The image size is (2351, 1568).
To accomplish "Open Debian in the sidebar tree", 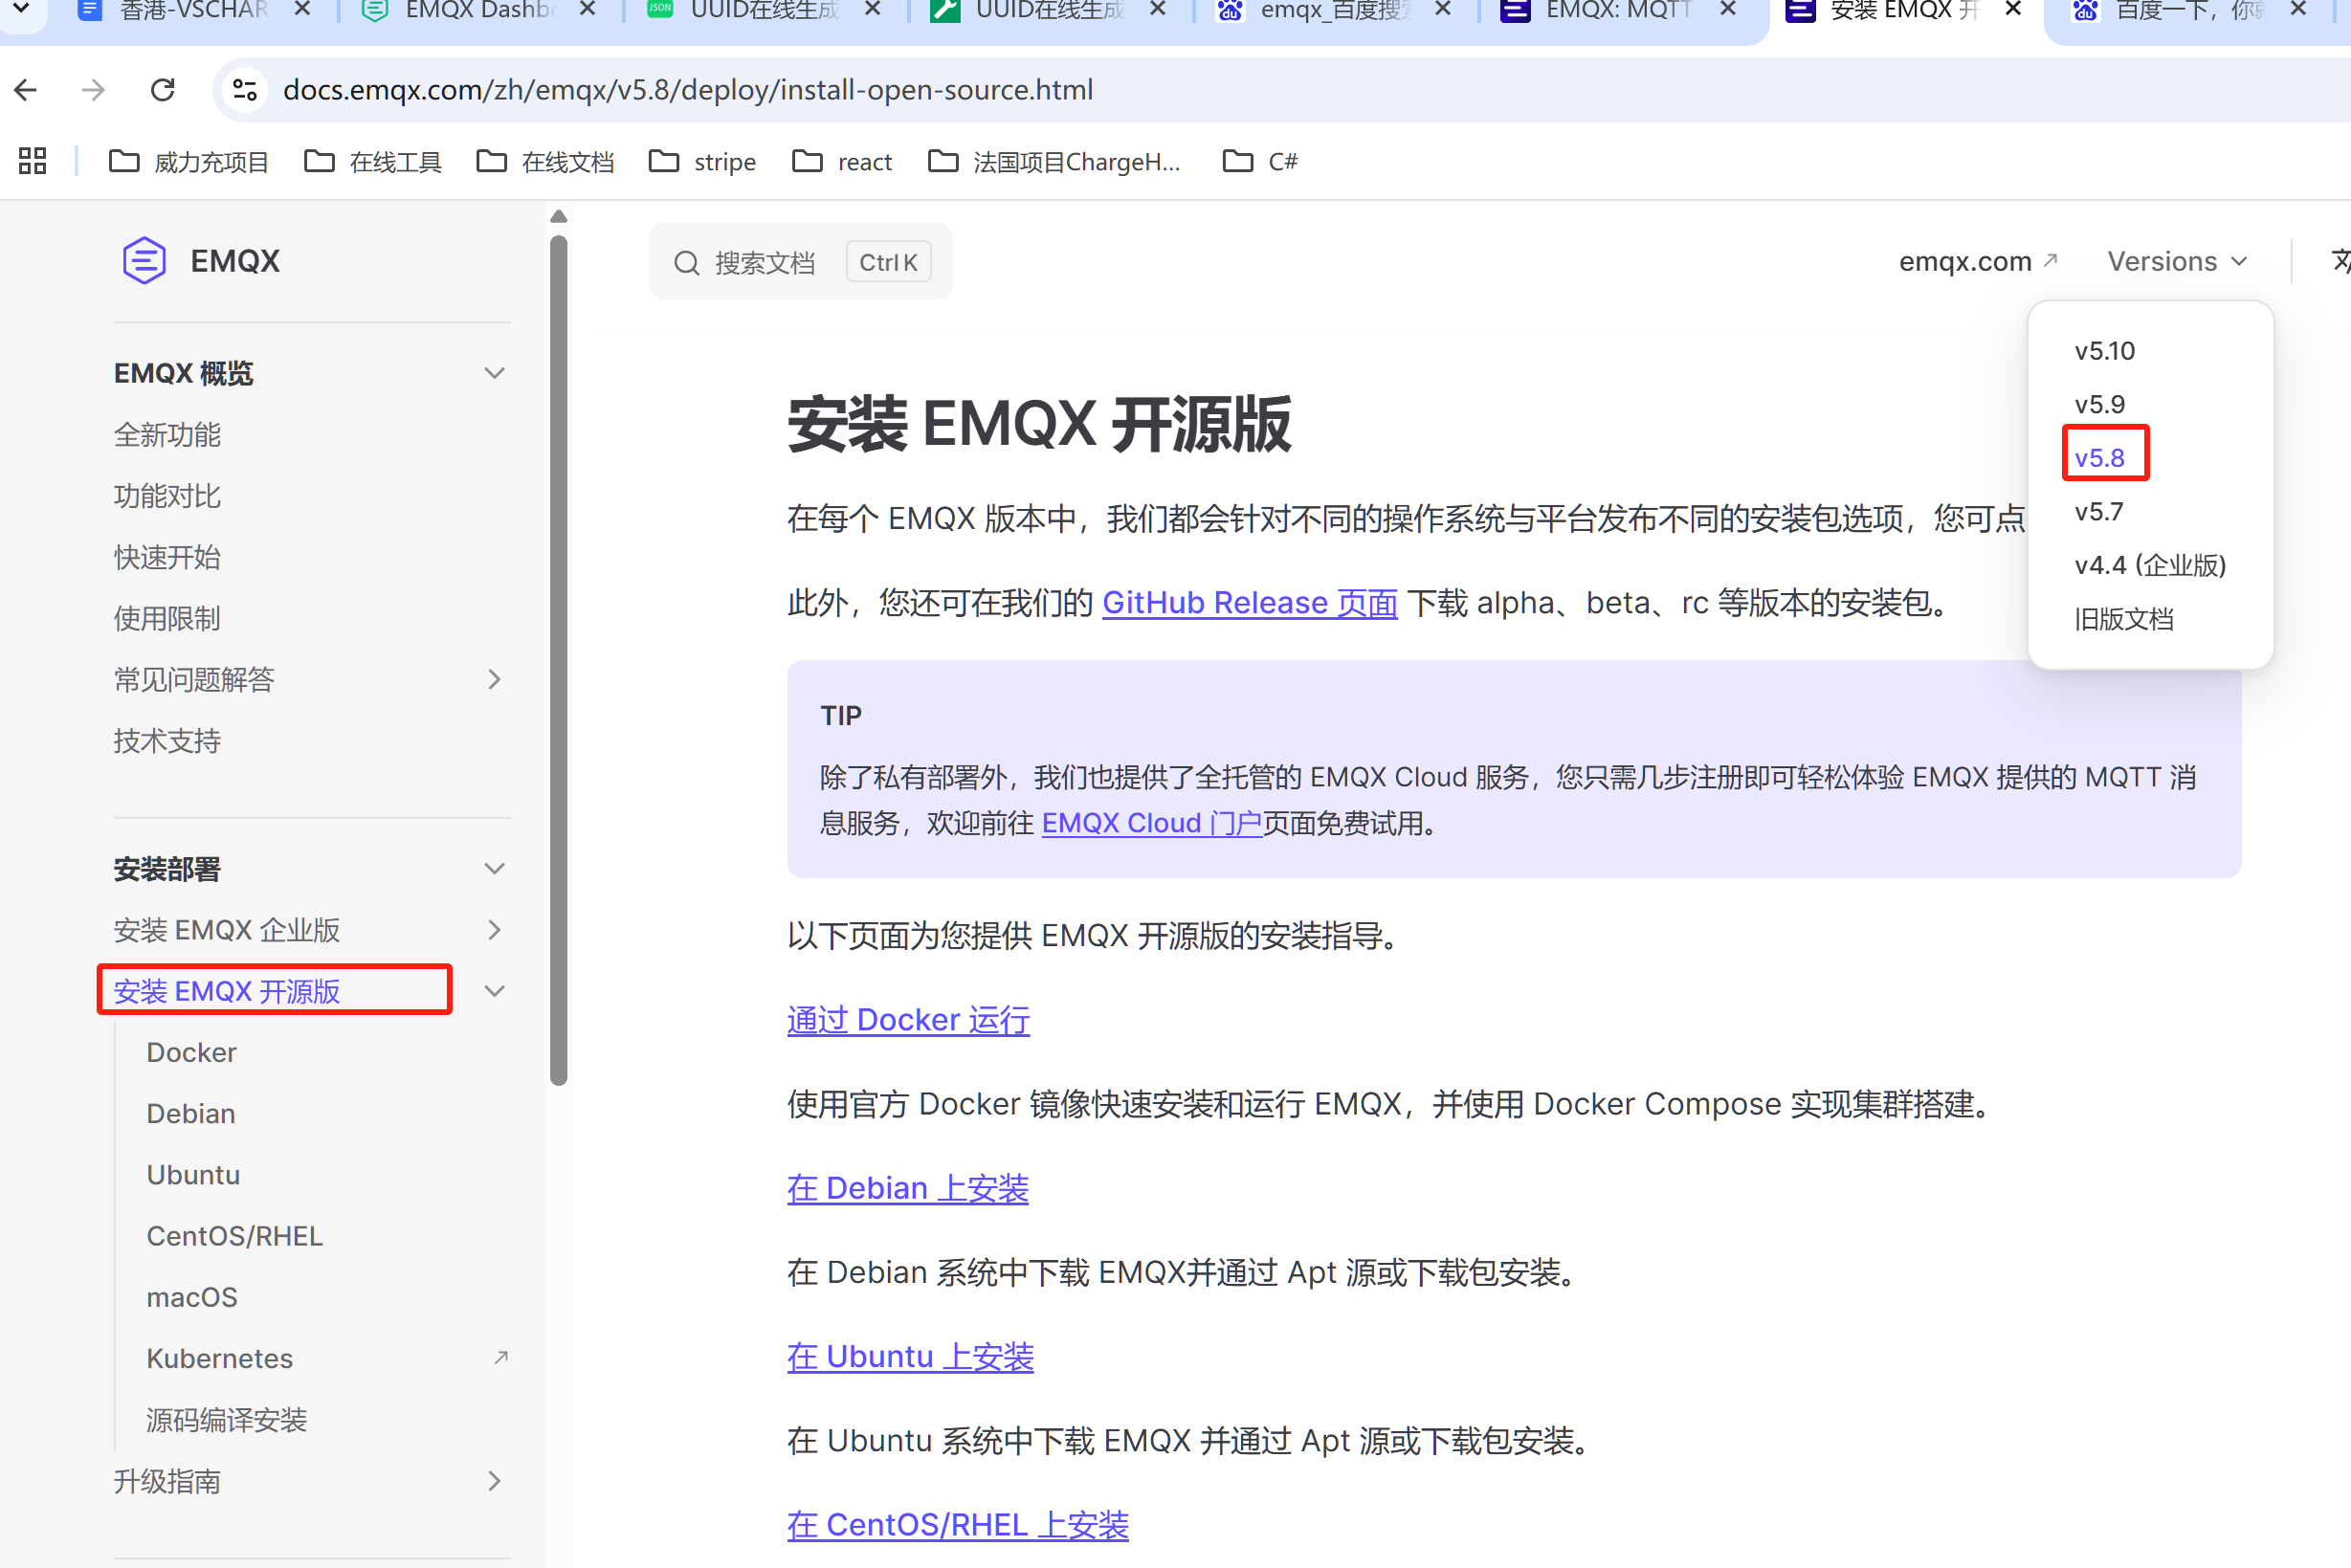I will pyautogui.click(x=191, y=1113).
